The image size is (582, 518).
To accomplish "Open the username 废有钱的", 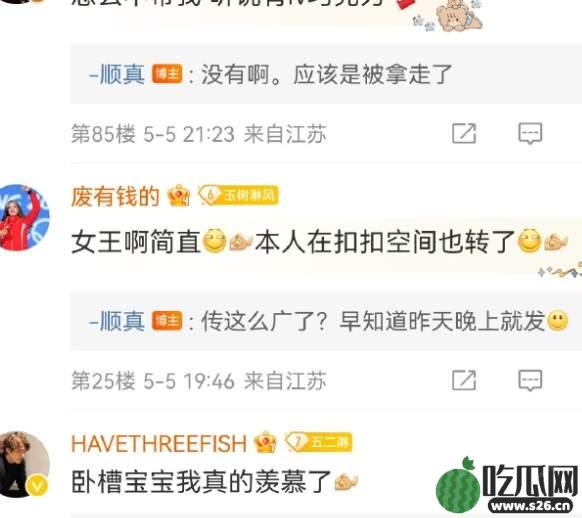I will coord(115,196).
